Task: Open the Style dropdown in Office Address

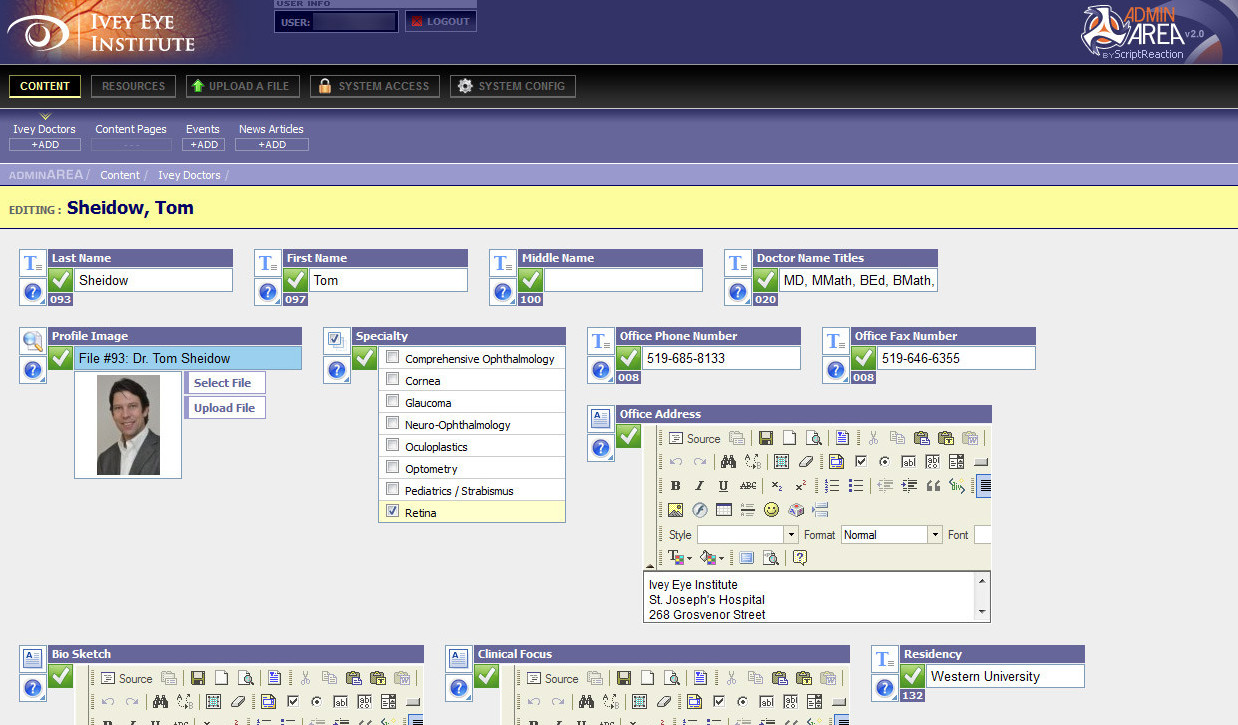Action: (791, 535)
